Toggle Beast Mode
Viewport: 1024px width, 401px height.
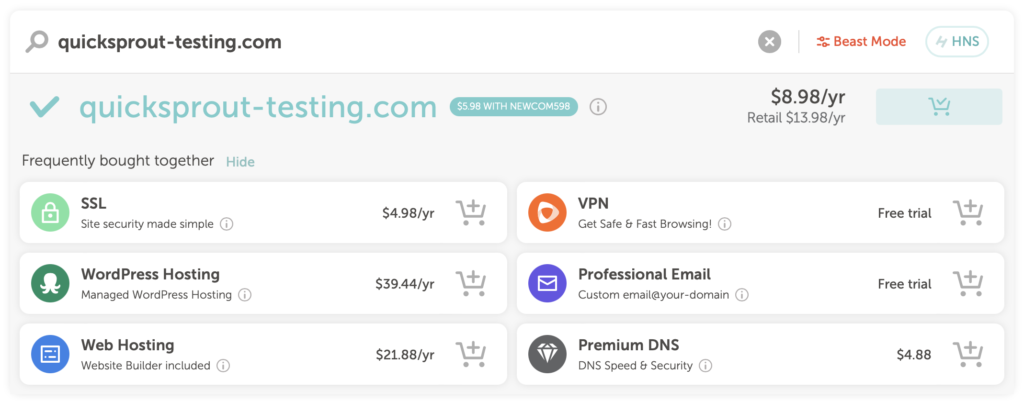861,42
